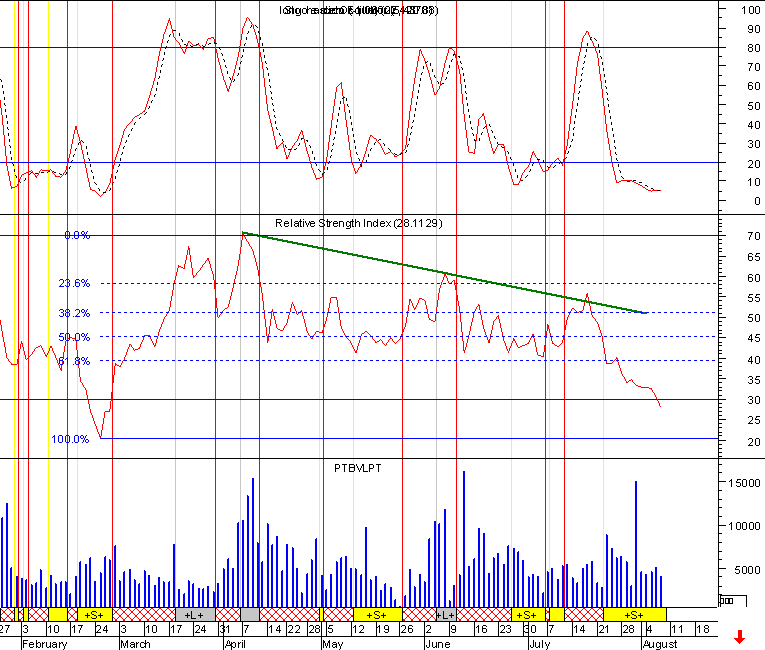Image resolution: width=765 pixels, height=650 pixels.
Task: Select the 23.6% Fibonacci level label
Action: (x=74, y=283)
